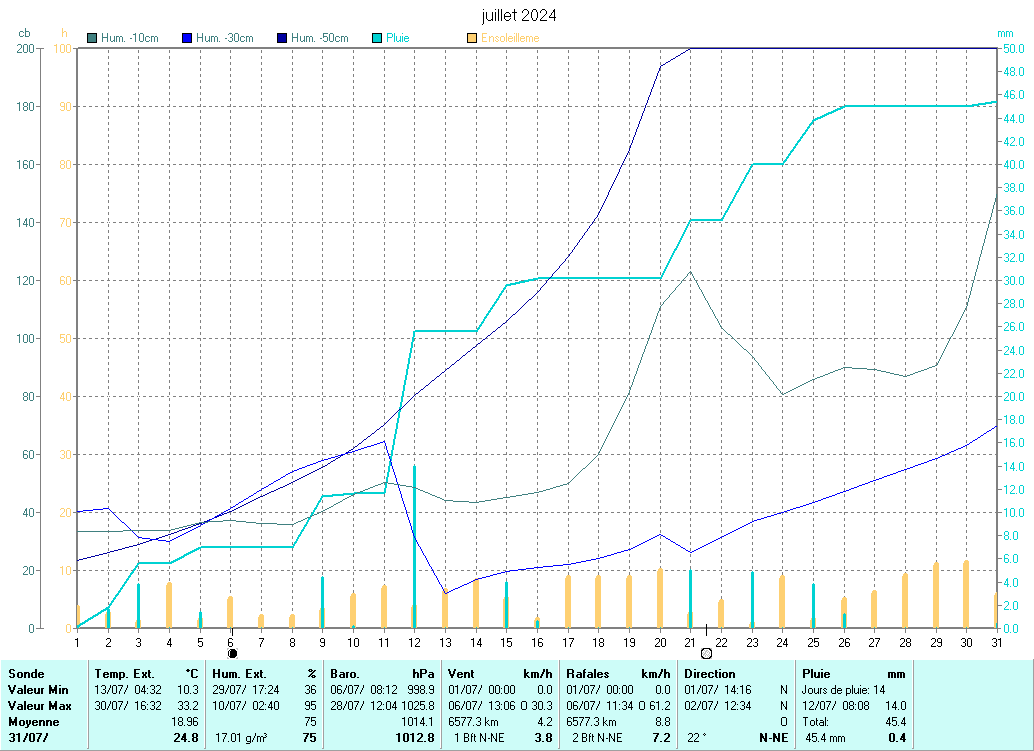Click the Valeur Max row label
Image resolution: width=1034 pixels, height=751 pixels.
pyautogui.click(x=39, y=705)
